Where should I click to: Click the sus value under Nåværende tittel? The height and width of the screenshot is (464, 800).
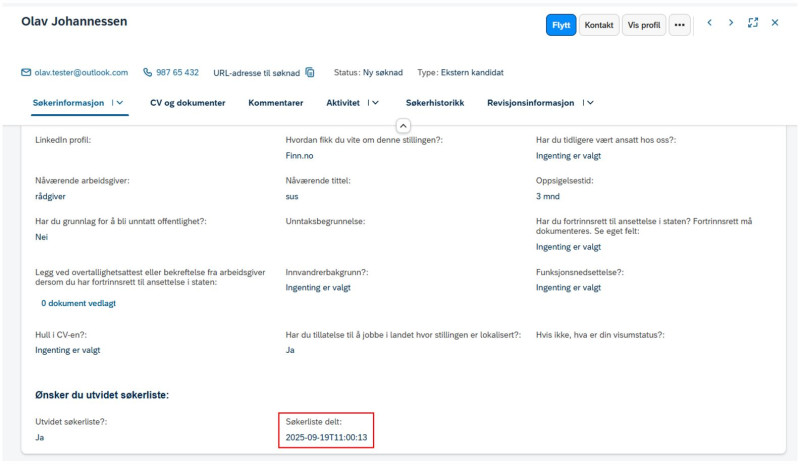[x=292, y=197]
